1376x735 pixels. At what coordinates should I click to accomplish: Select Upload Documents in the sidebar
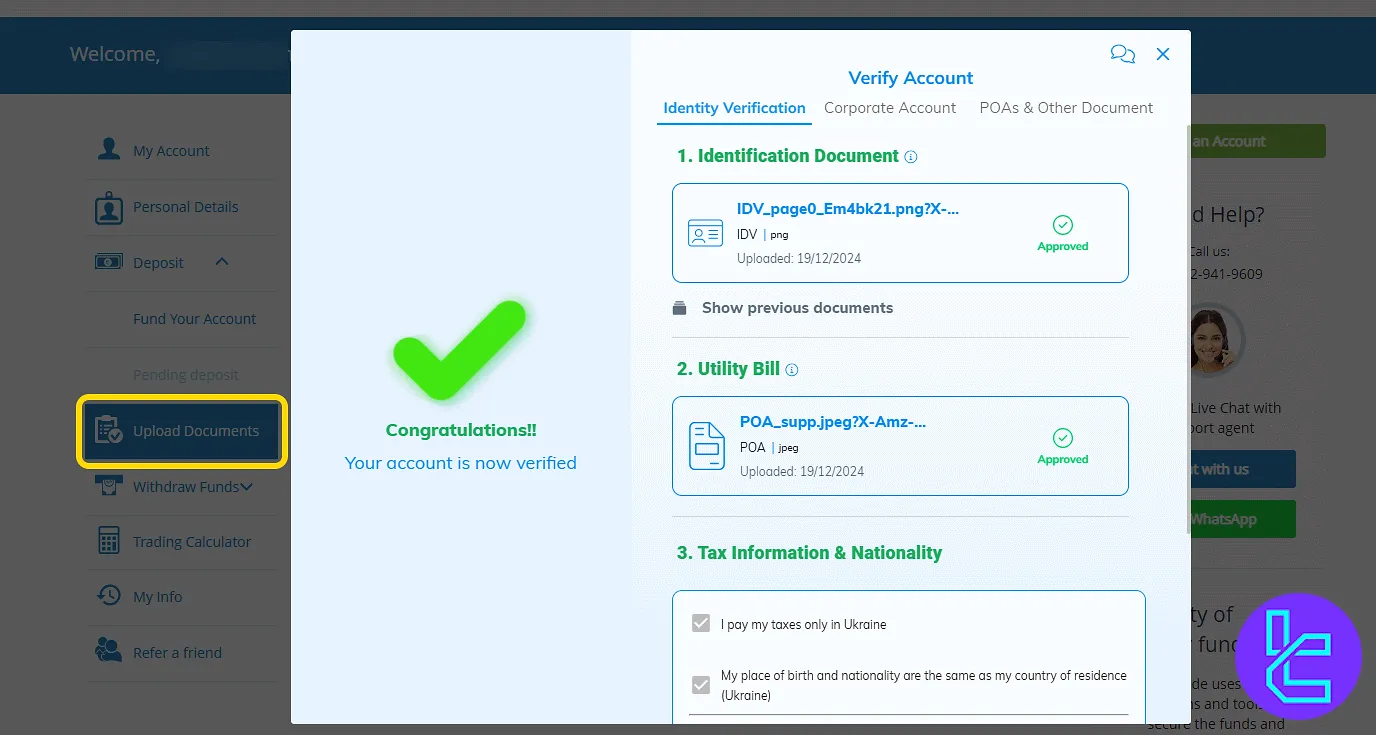[x=183, y=431]
